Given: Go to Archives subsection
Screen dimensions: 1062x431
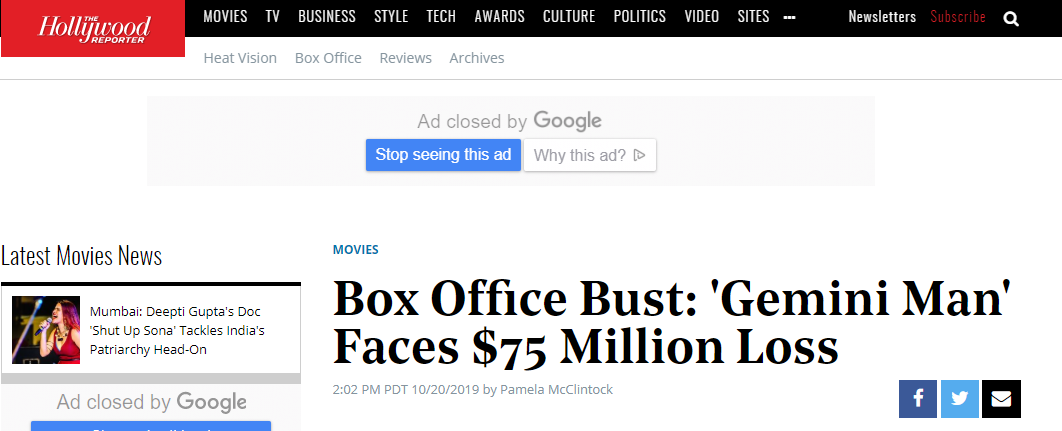Looking at the screenshot, I should [x=477, y=58].
